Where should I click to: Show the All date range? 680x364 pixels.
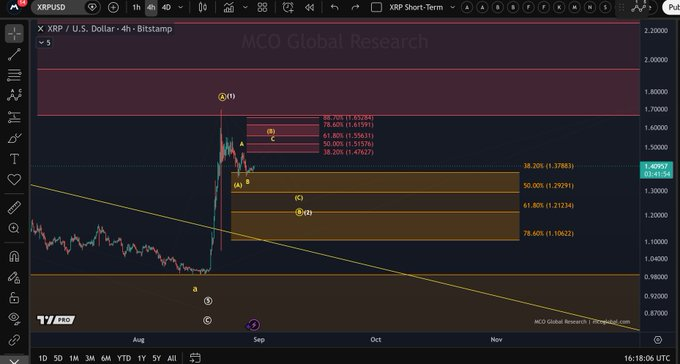point(172,358)
